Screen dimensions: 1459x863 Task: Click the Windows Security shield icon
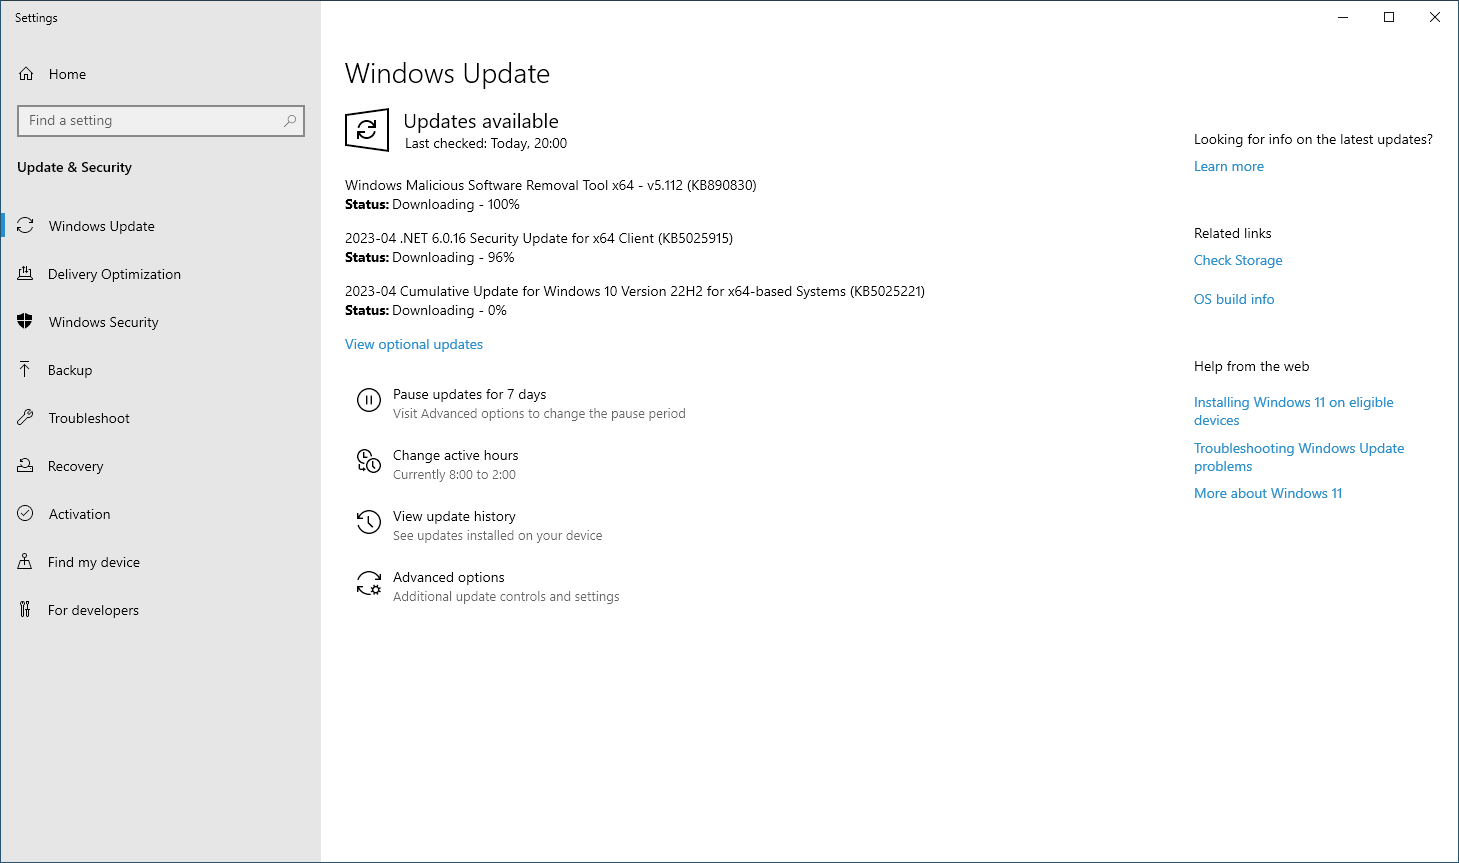[x=26, y=322]
